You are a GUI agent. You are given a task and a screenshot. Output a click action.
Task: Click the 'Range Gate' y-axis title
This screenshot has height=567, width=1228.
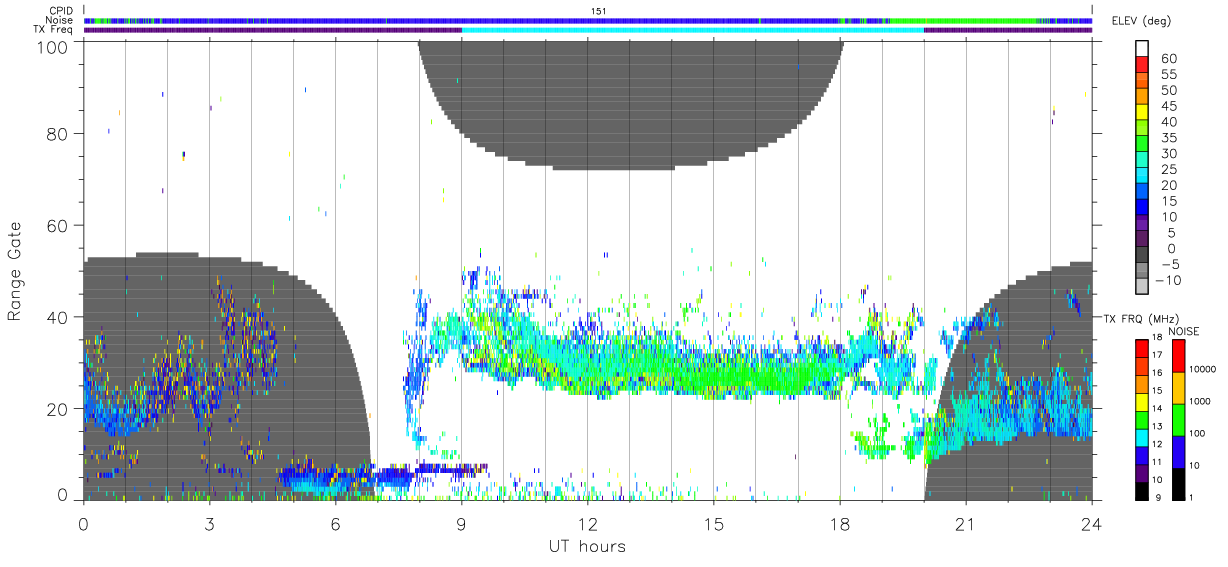[x=15, y=272]
